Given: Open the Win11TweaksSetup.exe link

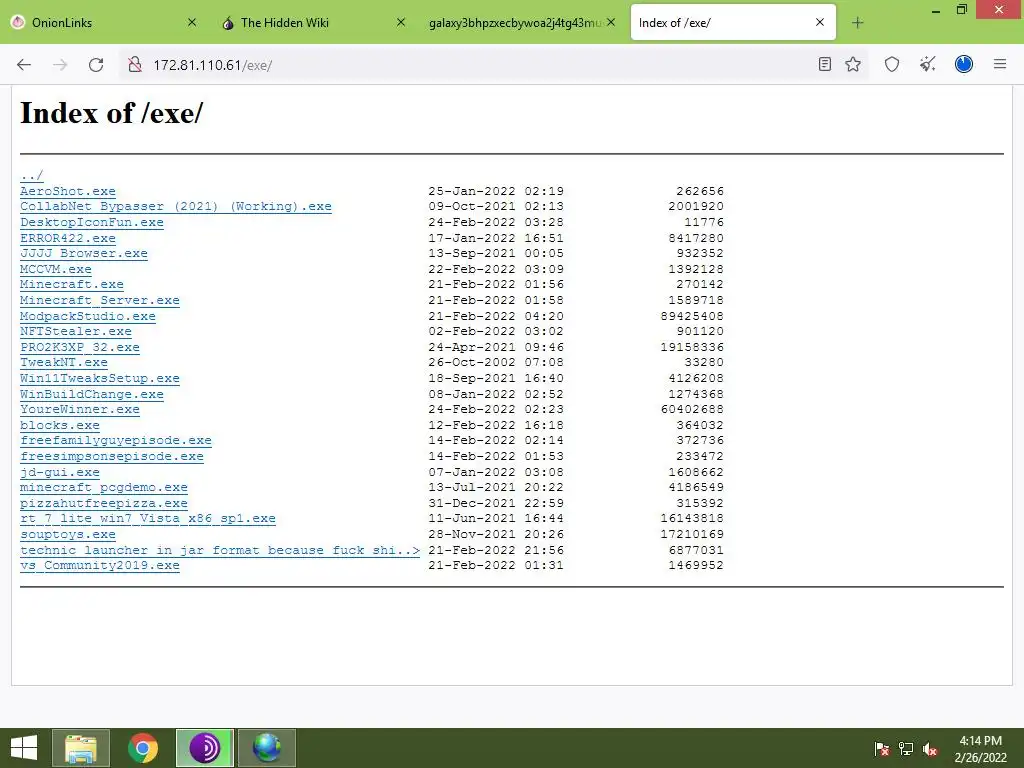Looking at the screenshot, I should [x=100, y=378].
